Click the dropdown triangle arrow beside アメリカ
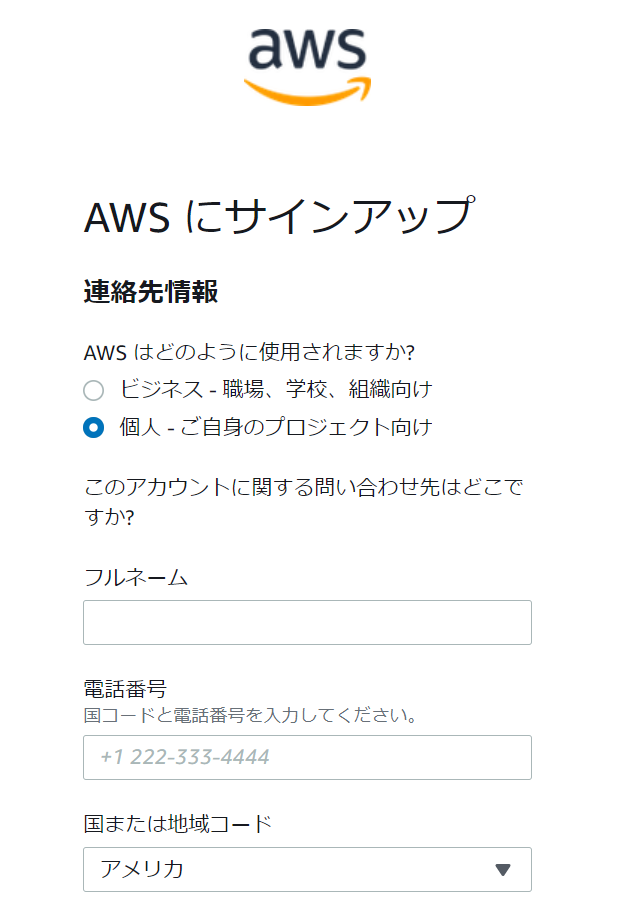The width and height of the screenshot is (624, 919). [x=503, y=870]
